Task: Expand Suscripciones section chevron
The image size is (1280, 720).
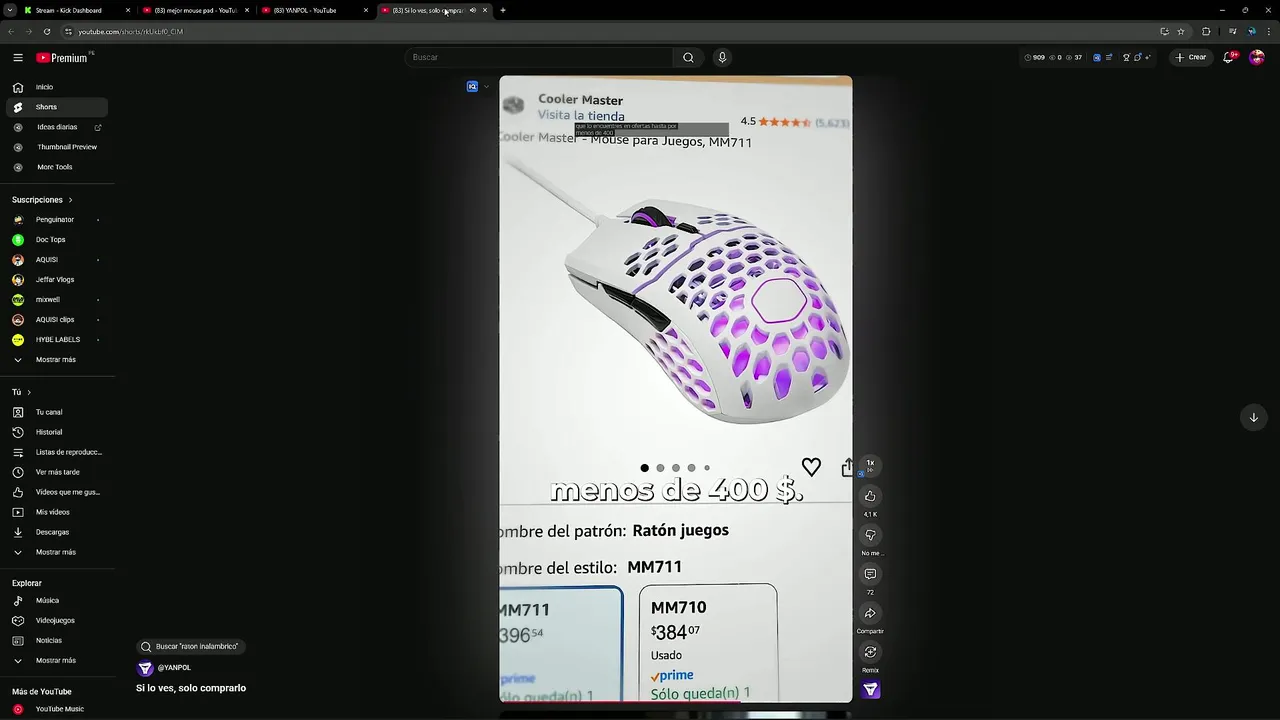Action: (x=70, y=200)
